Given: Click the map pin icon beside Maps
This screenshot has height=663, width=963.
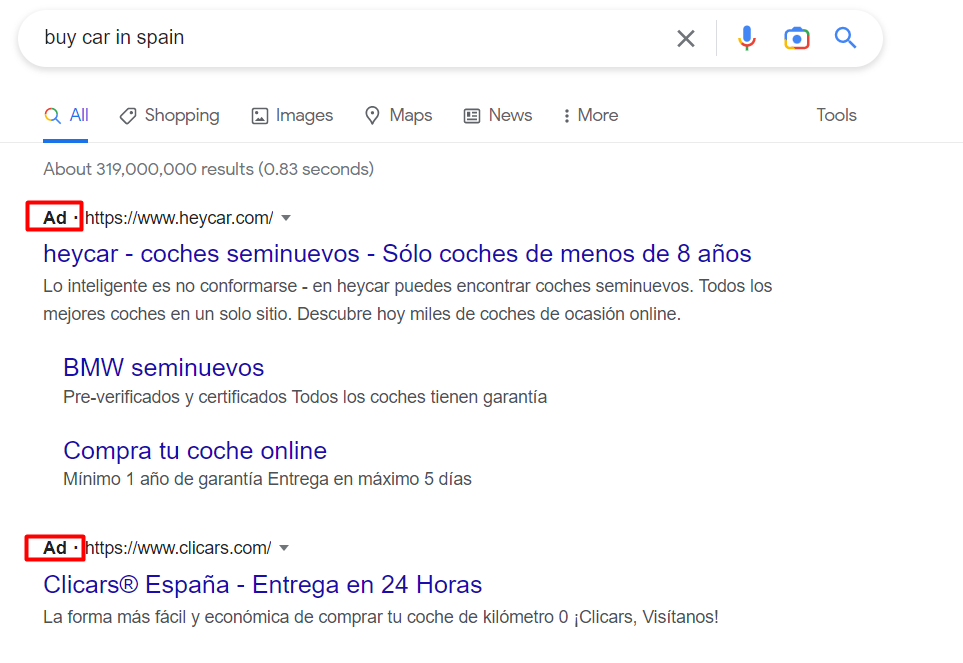Looking at the screenshot, I should point(372,115).
